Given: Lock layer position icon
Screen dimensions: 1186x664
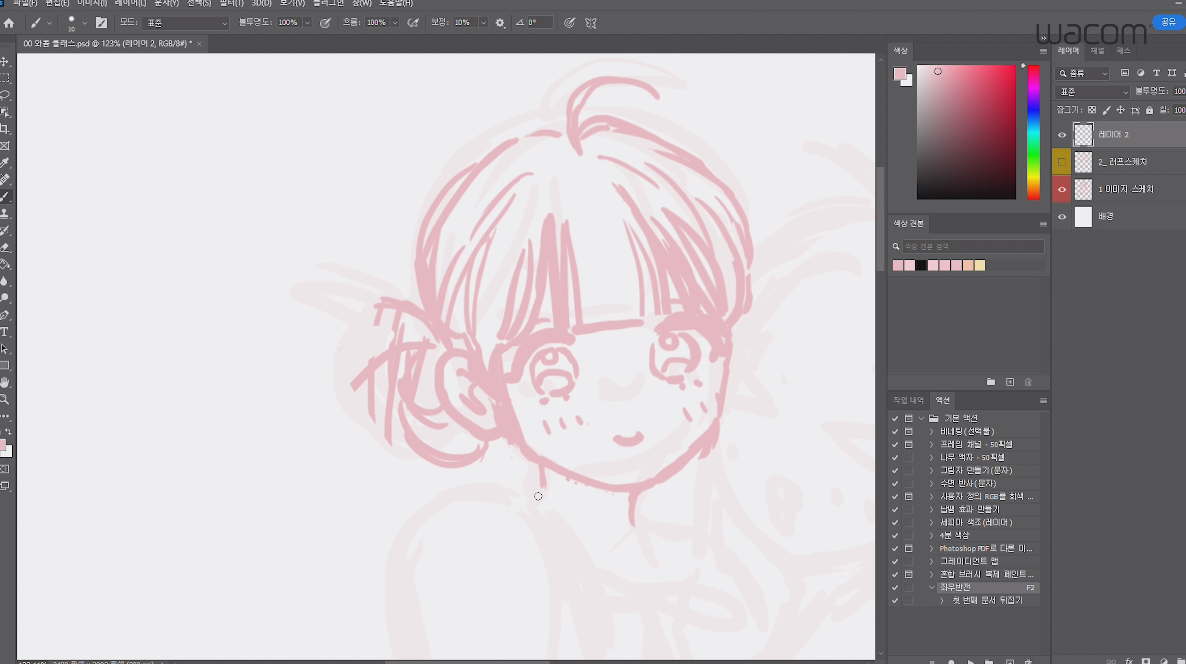Looking at the screenshot, I should [1121, 110].
